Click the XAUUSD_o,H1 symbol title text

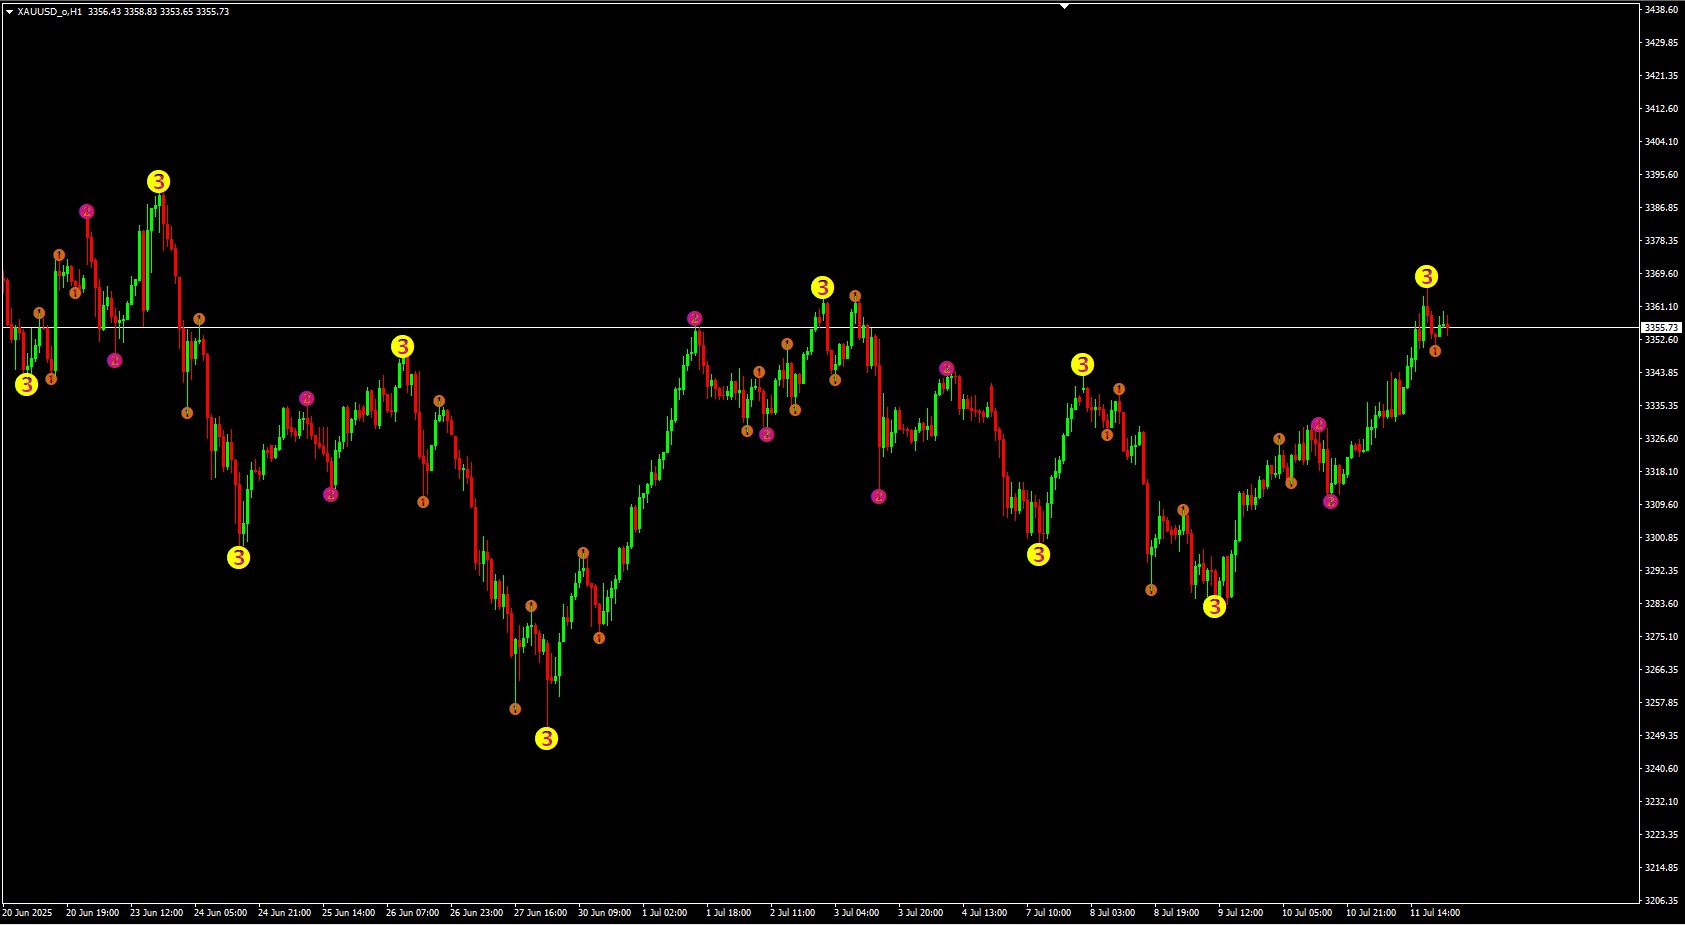pyautogui.click(x=50, y=12)
